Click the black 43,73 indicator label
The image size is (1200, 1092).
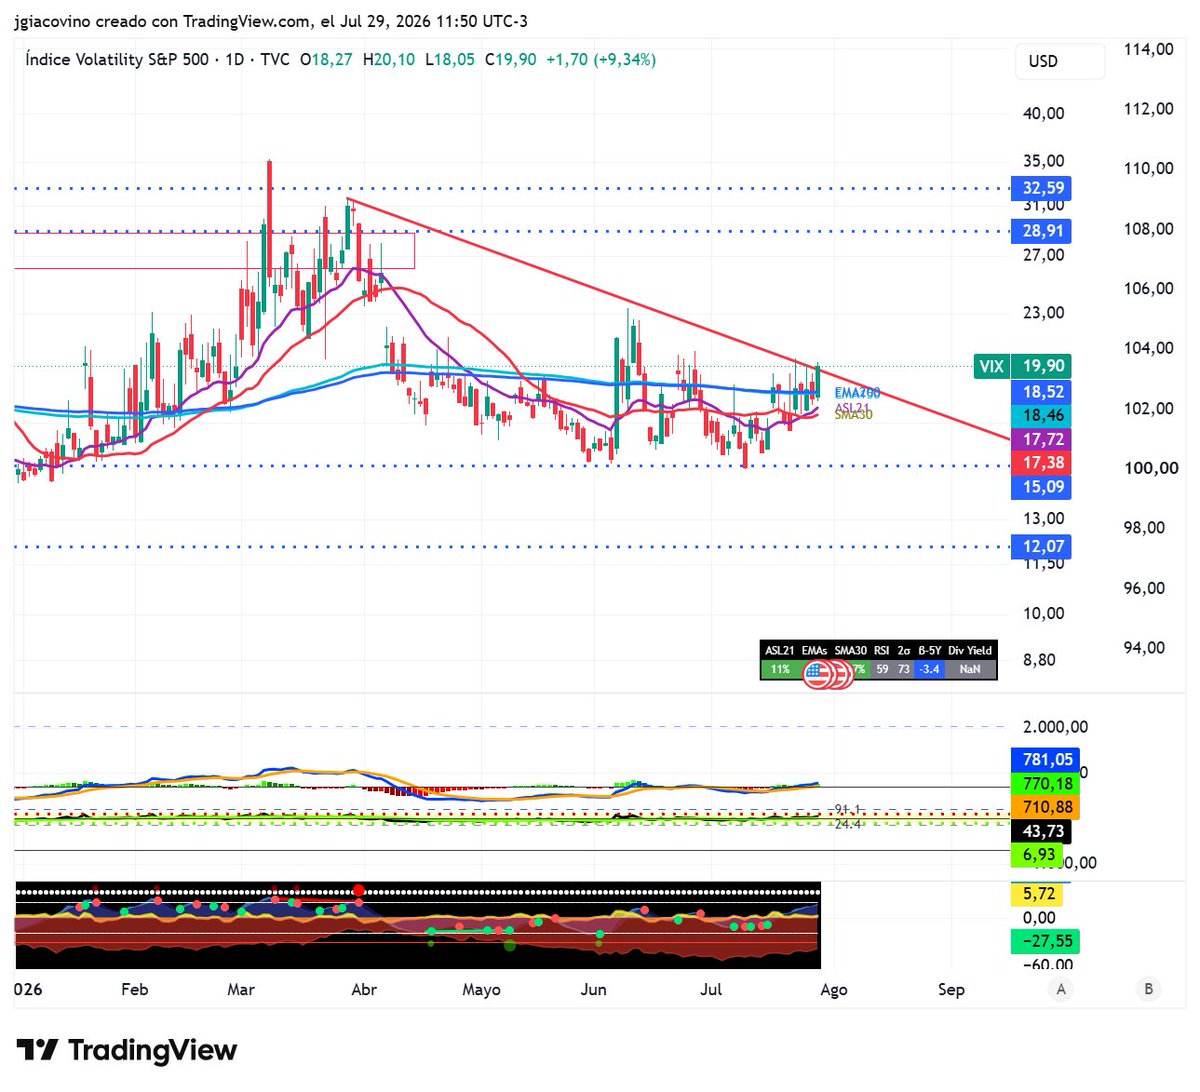(1040, 832)
